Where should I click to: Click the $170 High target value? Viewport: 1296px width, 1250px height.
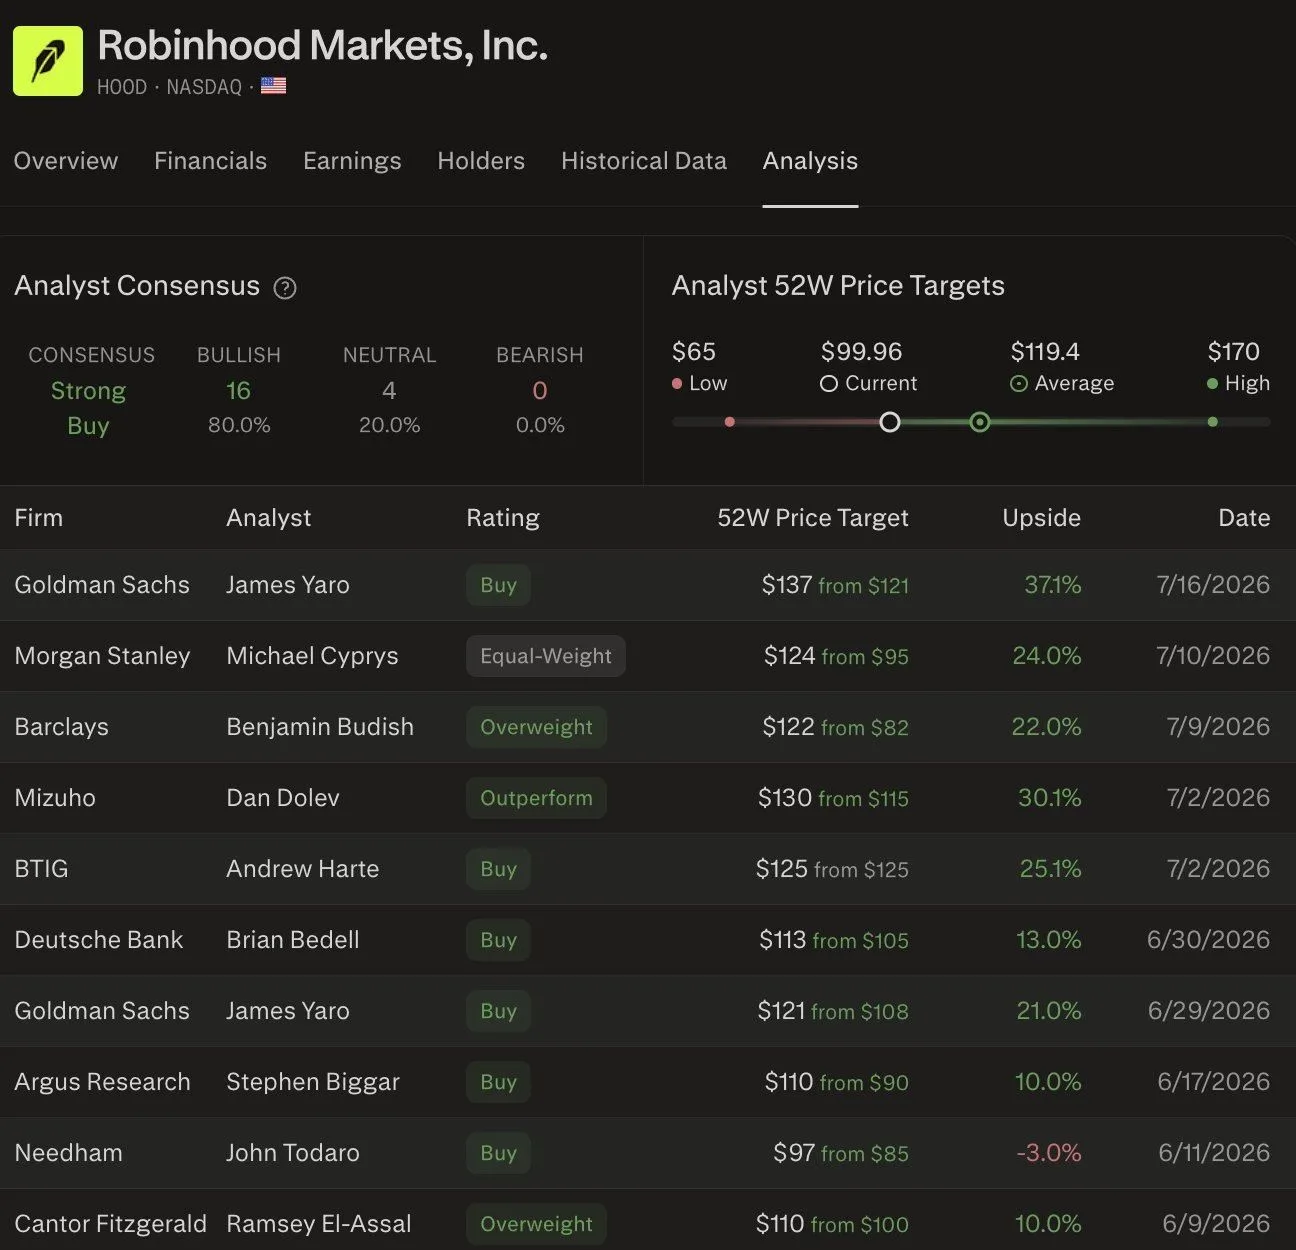[1233, 352]
